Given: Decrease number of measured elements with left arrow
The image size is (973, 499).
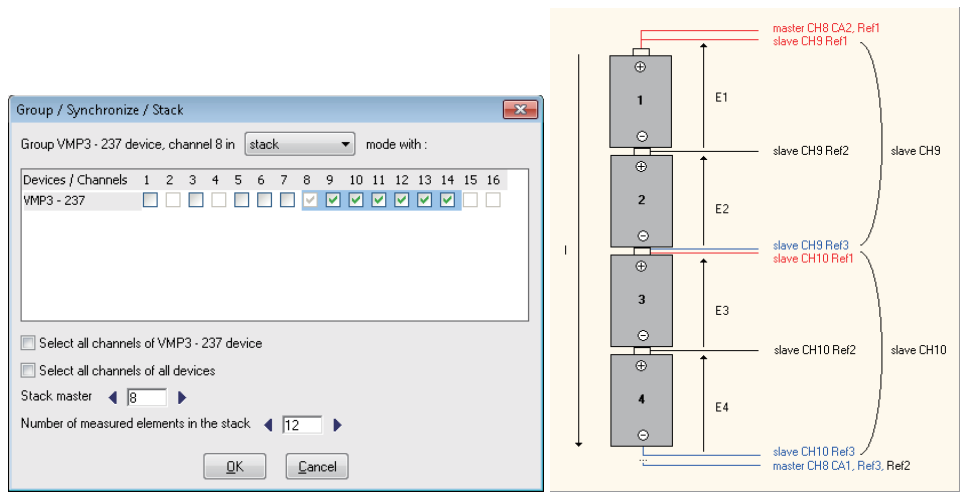Looking at the screenshot, I should pos(269,425).
